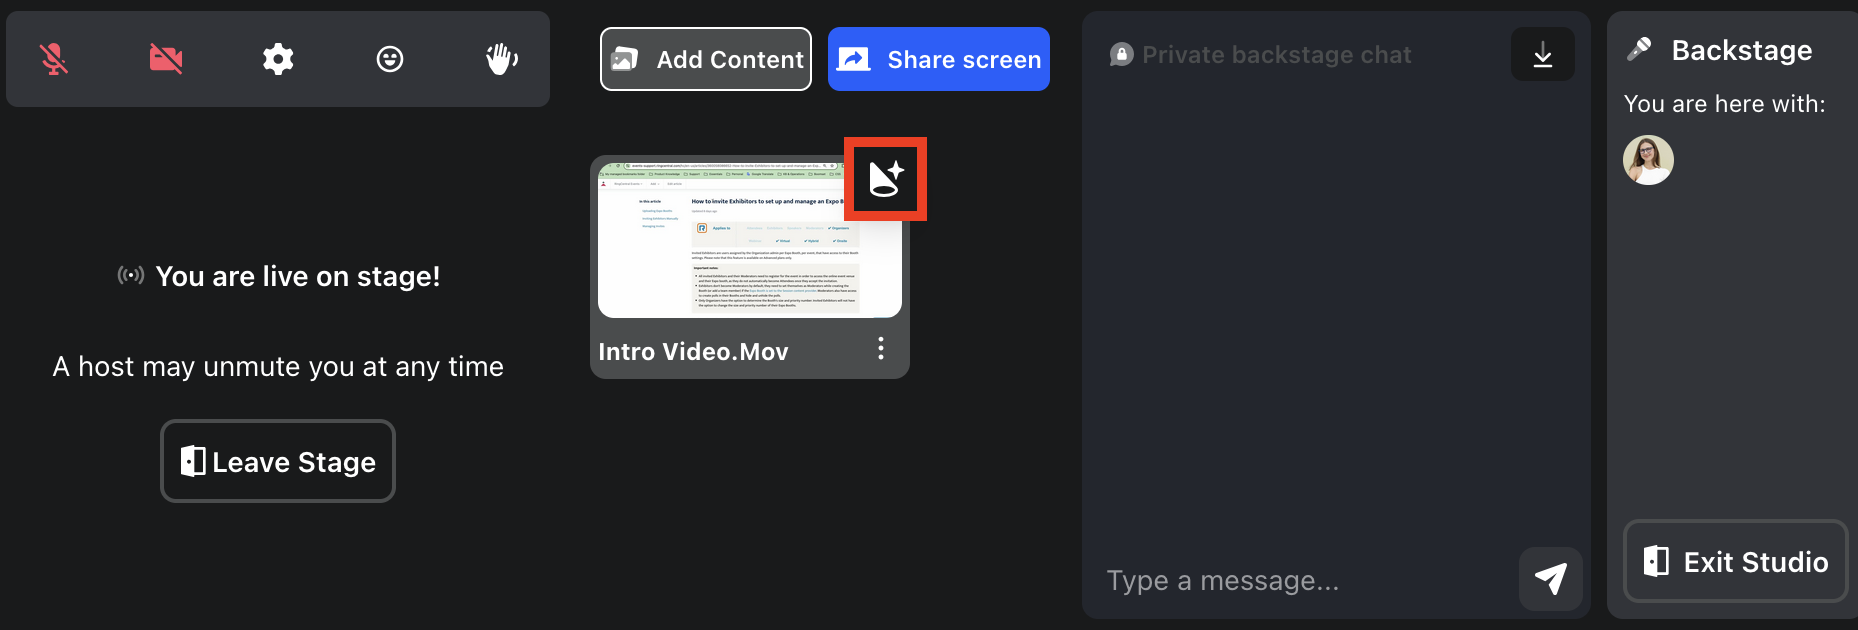Click Exit Studio button
The width and height of the screenshot is (1858, 630).
click(1736, 561)
